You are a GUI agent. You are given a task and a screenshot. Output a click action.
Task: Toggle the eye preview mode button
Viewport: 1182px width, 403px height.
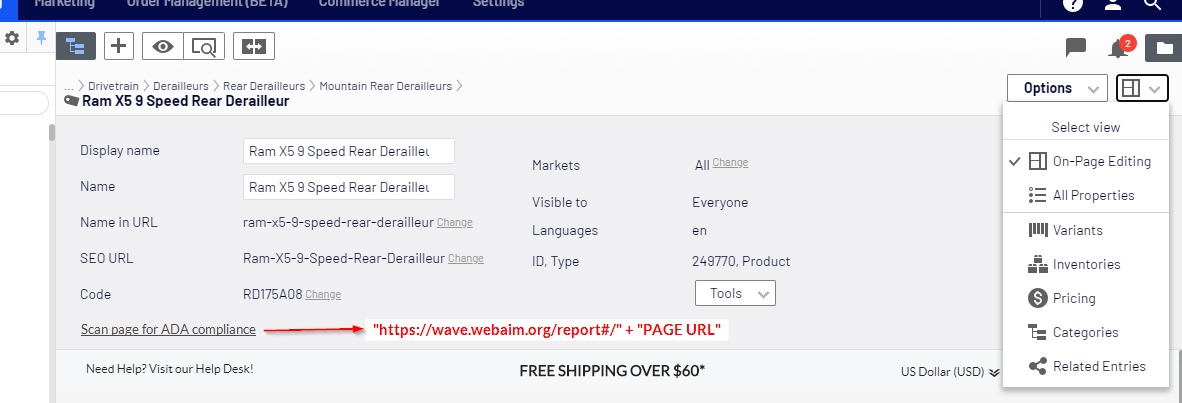164,46
